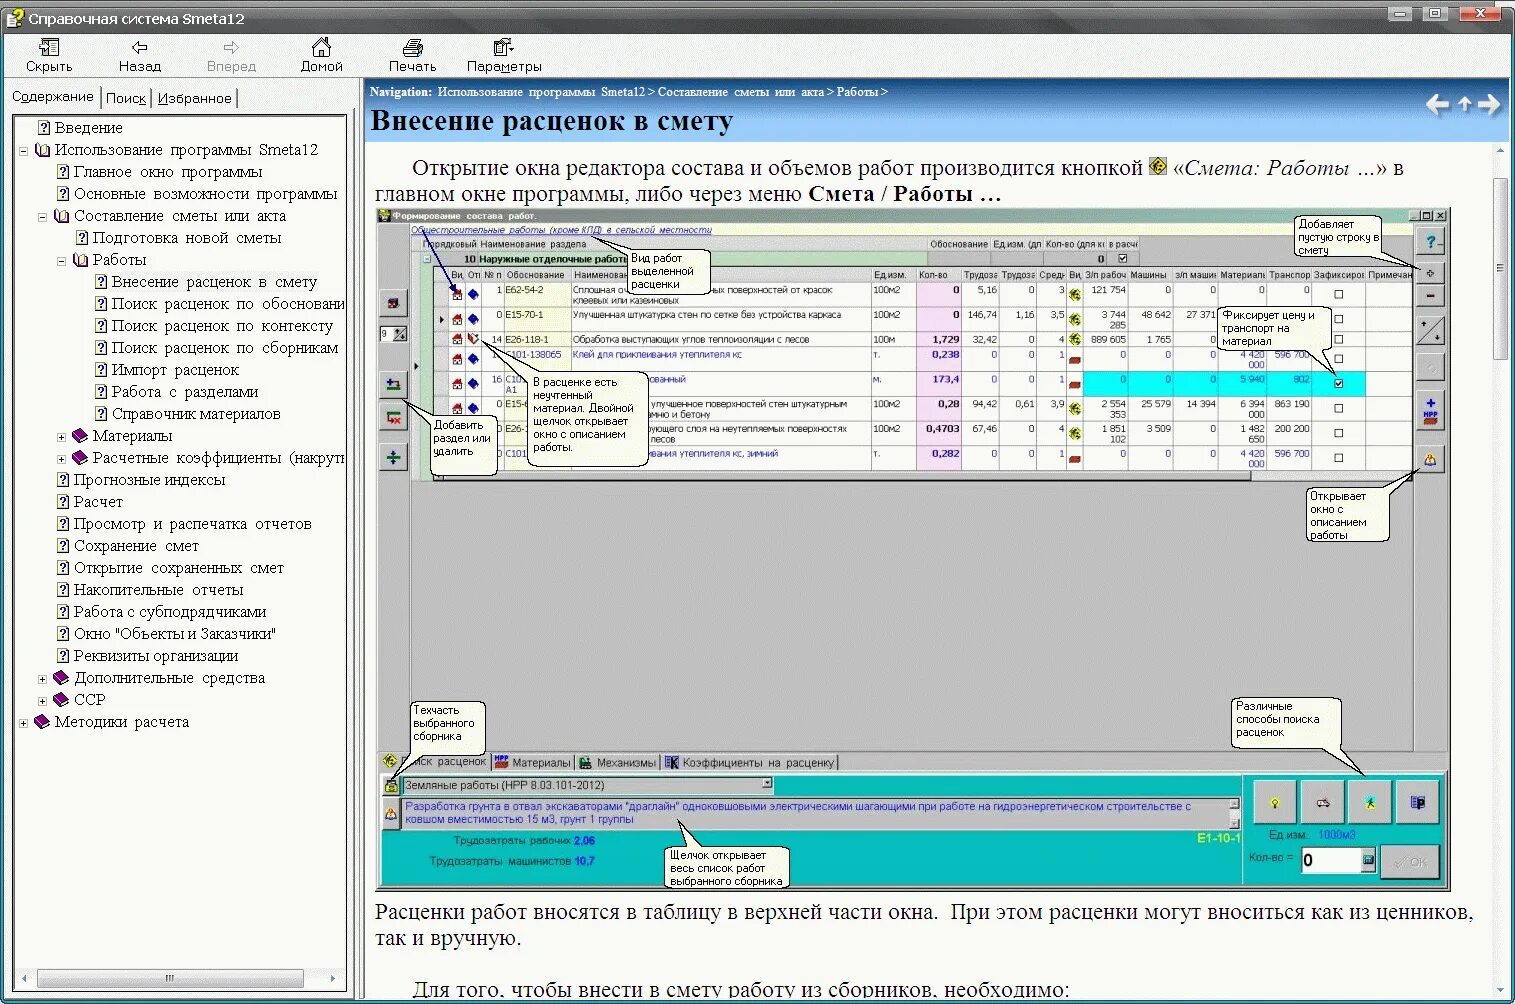Click the car search button in the illustration
1515x1004 pixels.
pyautogui.click(x=1323, y=802)
